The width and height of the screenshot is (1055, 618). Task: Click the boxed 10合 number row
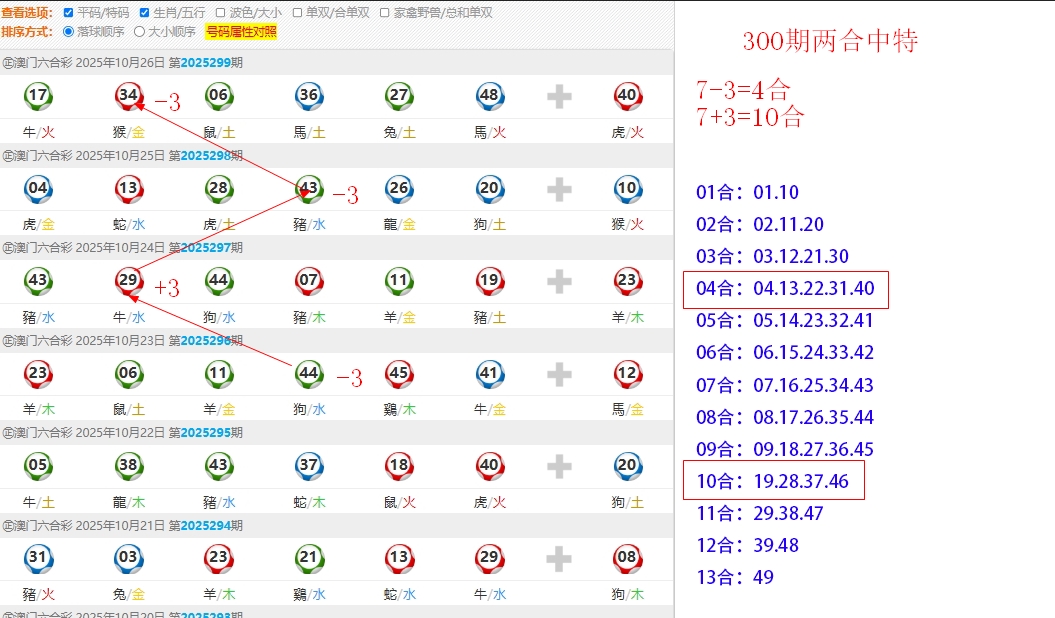[x=773, y=481]
